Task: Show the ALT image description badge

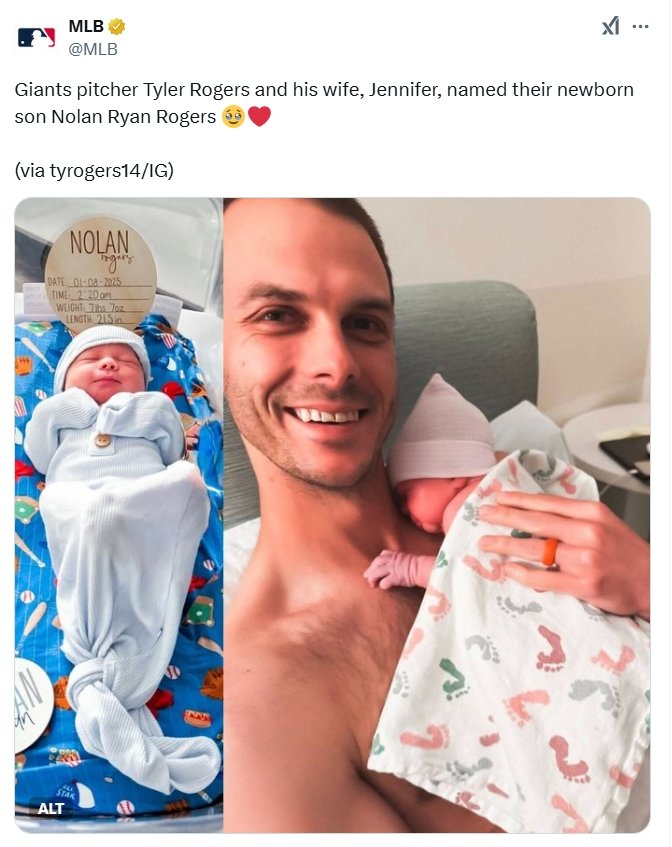Action: [51, 809]
